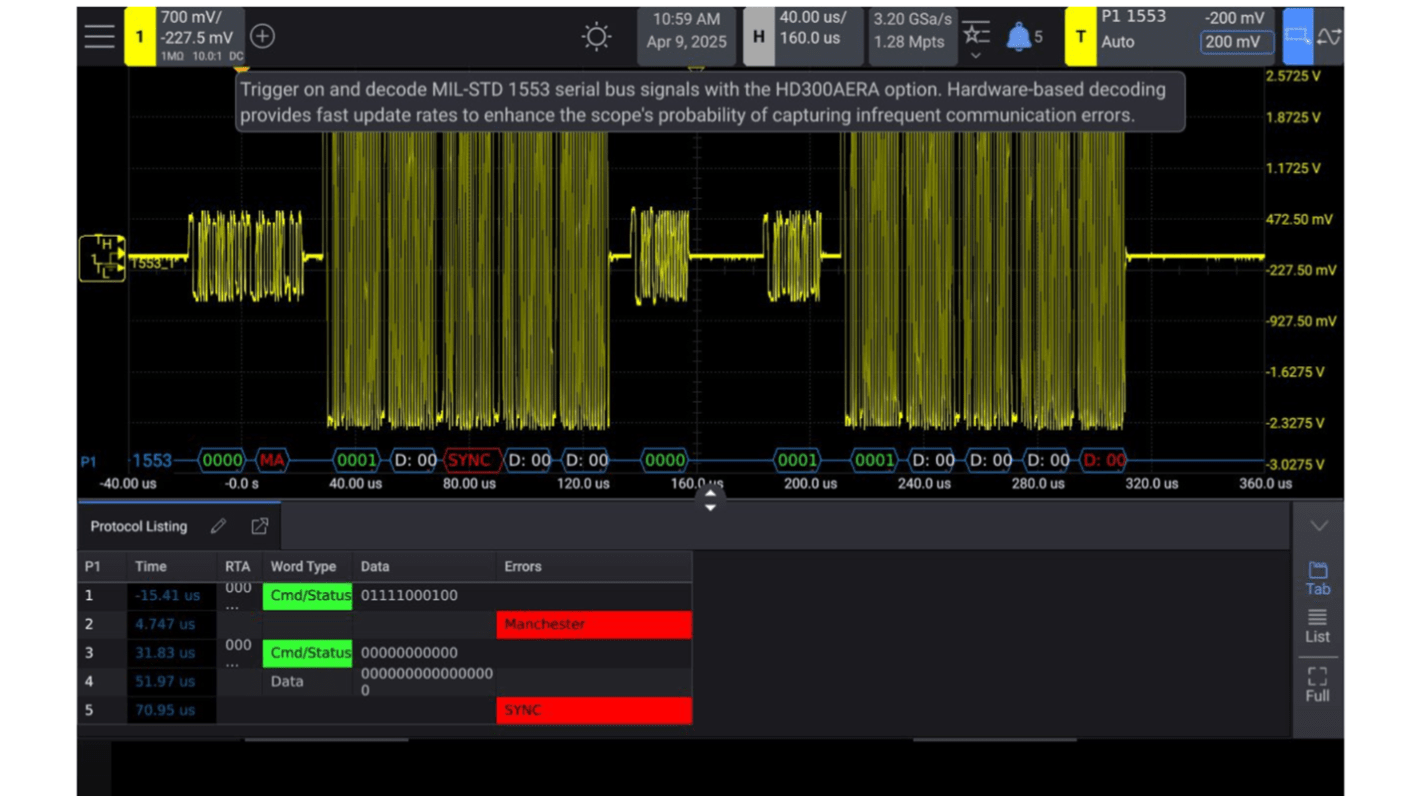Select the -200 mV trigger value
The width and height of the screenshot is (1420, 798).
tap(1234, 18)
